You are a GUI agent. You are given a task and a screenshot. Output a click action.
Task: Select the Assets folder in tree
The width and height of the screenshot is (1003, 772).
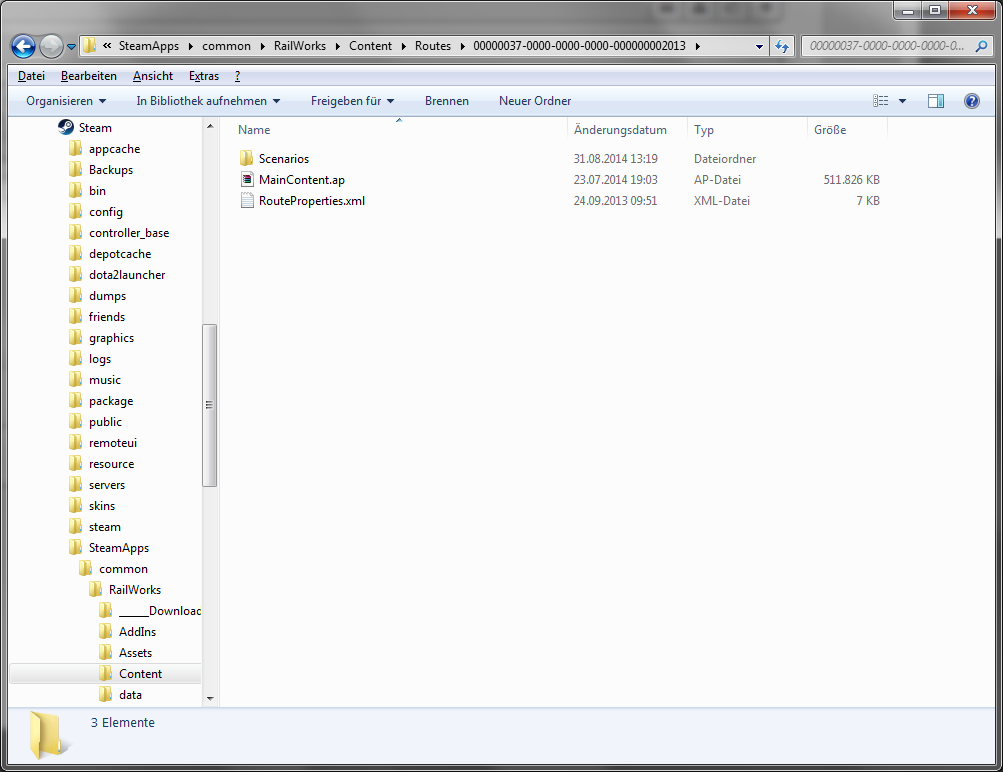point(135,653)
